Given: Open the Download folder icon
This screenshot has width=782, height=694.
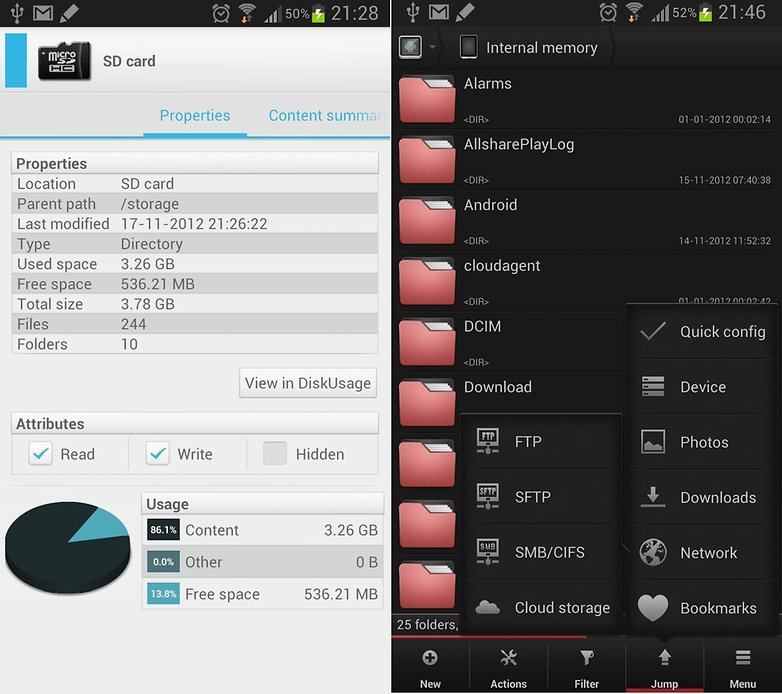Looking at the screenshot, I should 427,403.
